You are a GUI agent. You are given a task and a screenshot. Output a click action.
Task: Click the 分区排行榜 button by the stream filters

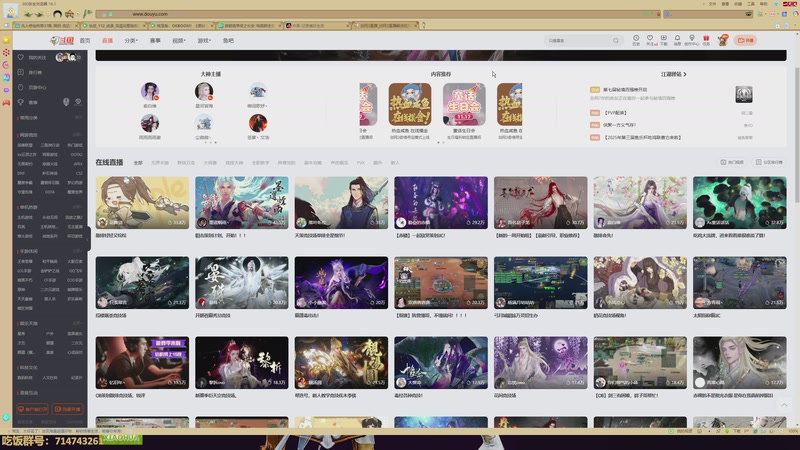(x=769, y=162)
